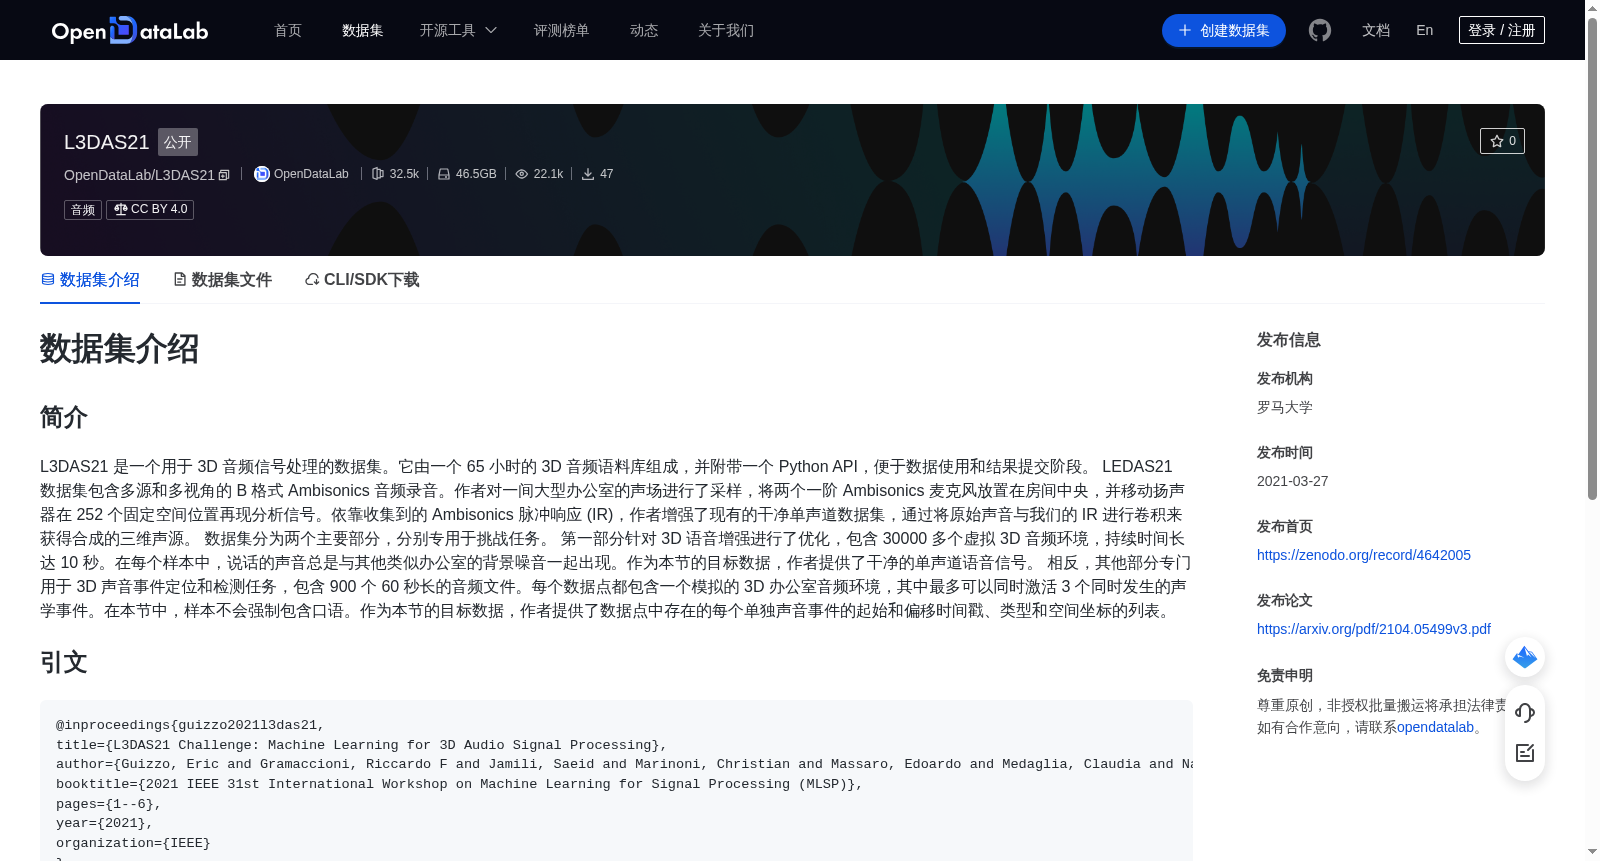This screenshot has width=1600, height=861.
Task: Open 文档 link in the header
Action: pos(1376,30)
